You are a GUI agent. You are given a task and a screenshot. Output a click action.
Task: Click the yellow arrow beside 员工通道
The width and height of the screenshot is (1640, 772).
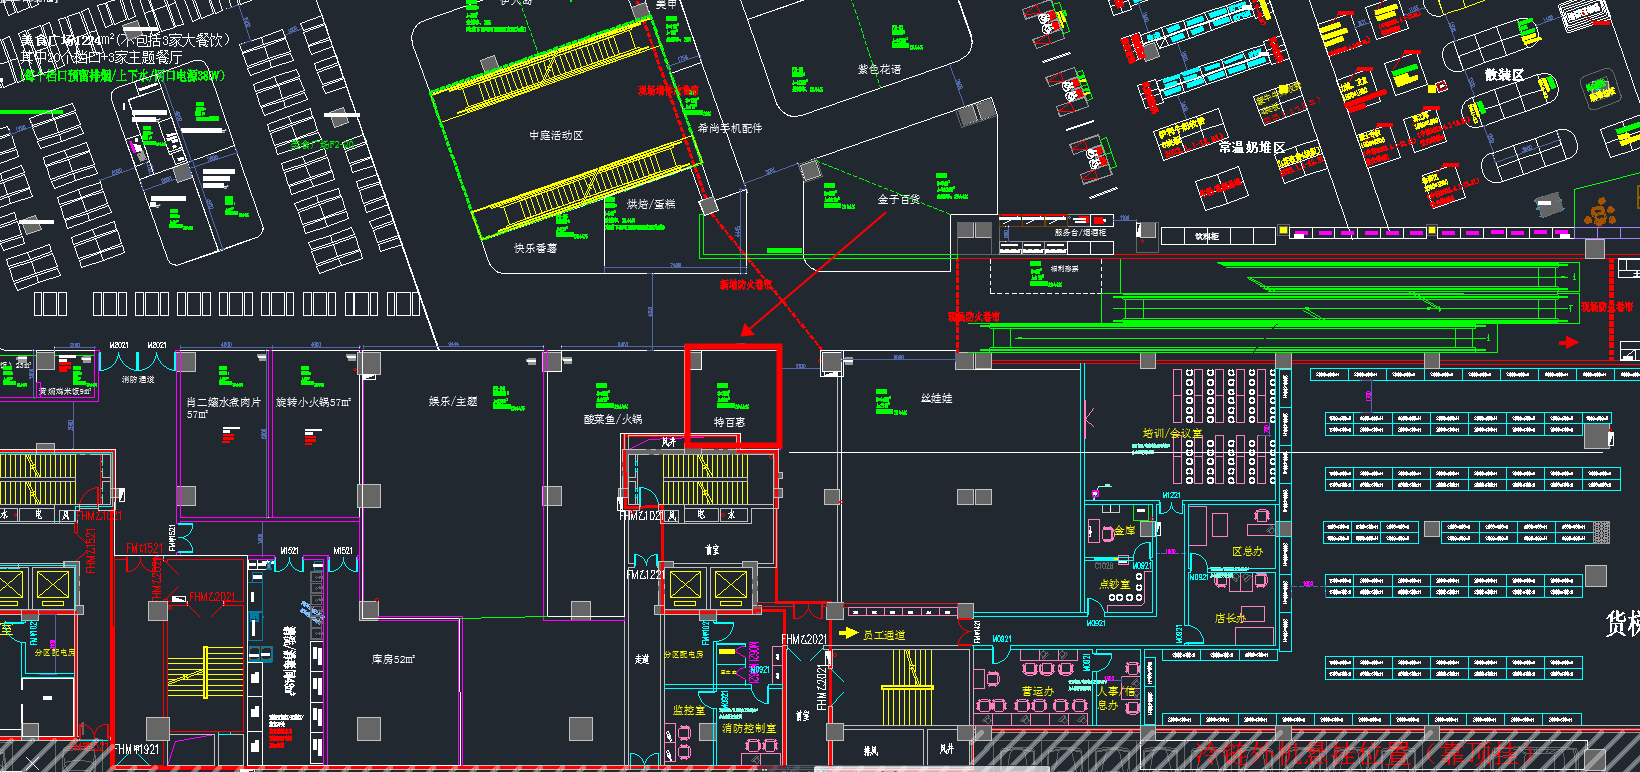click(848, 633)
